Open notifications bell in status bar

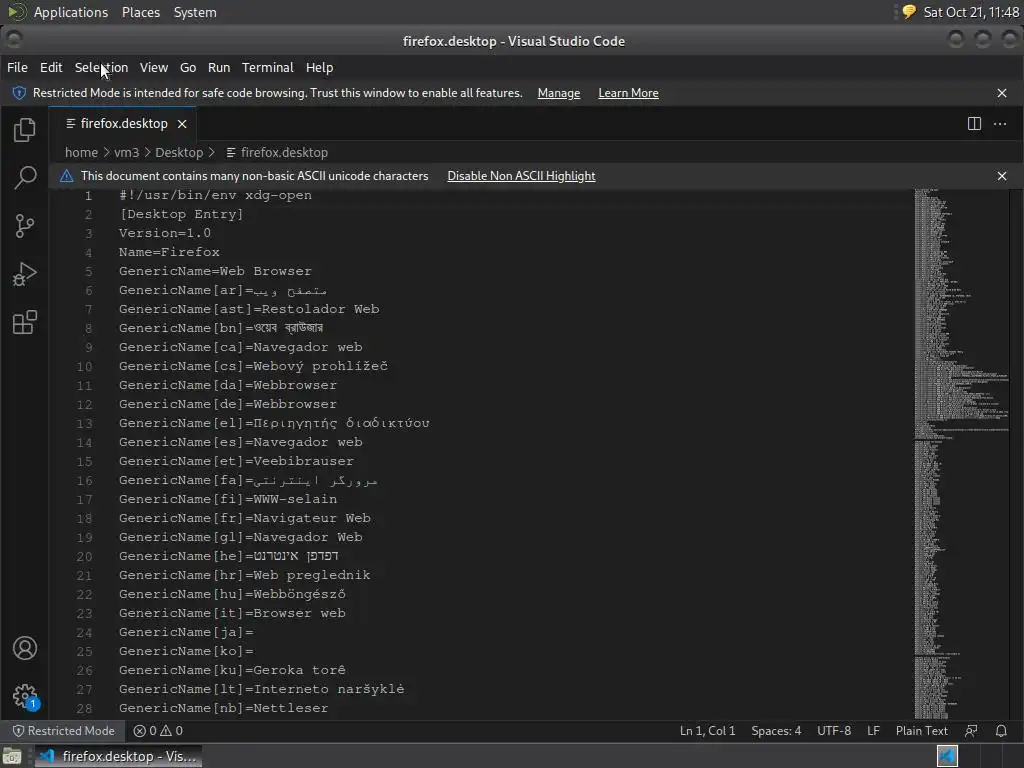[x=1001, y=731]
